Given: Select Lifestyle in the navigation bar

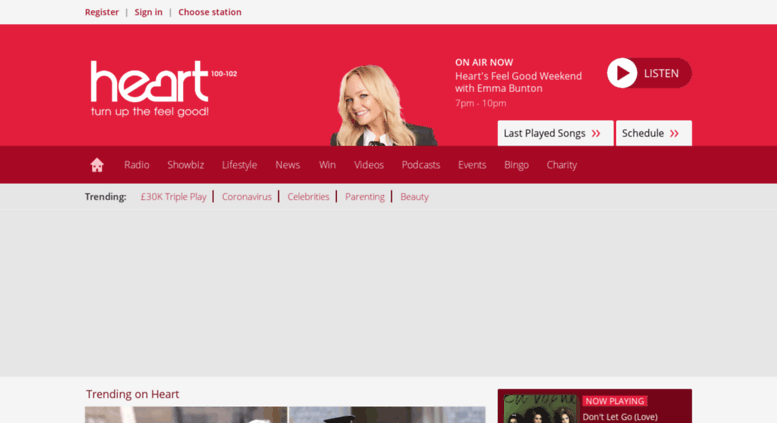Looking at the screenshot, I should 239,165.
